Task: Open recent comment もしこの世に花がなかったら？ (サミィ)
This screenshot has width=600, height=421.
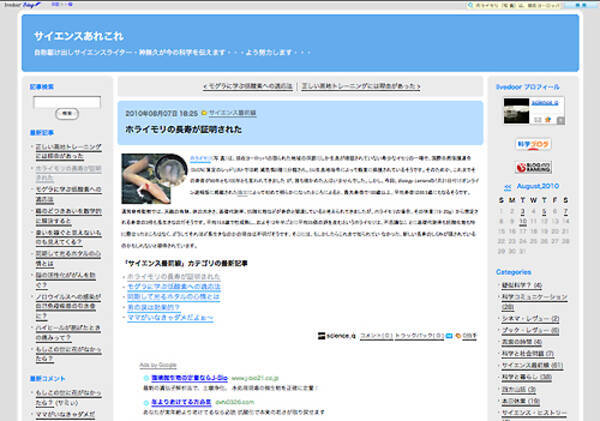Action: click(x=68, y=398)
